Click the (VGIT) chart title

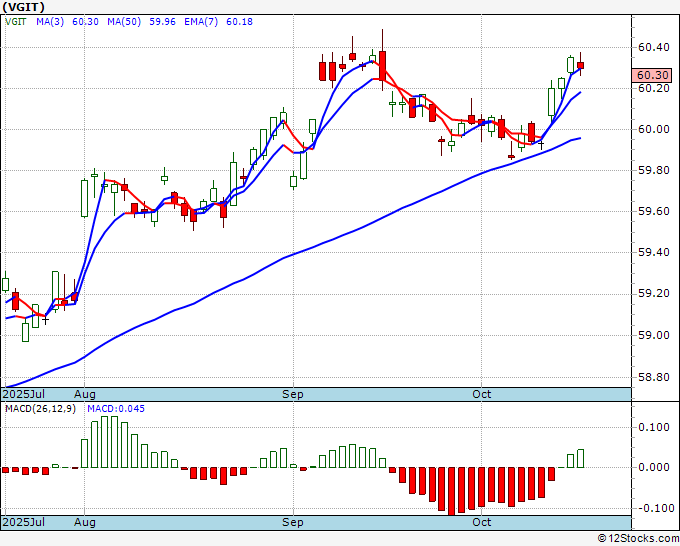pos(23,7)
